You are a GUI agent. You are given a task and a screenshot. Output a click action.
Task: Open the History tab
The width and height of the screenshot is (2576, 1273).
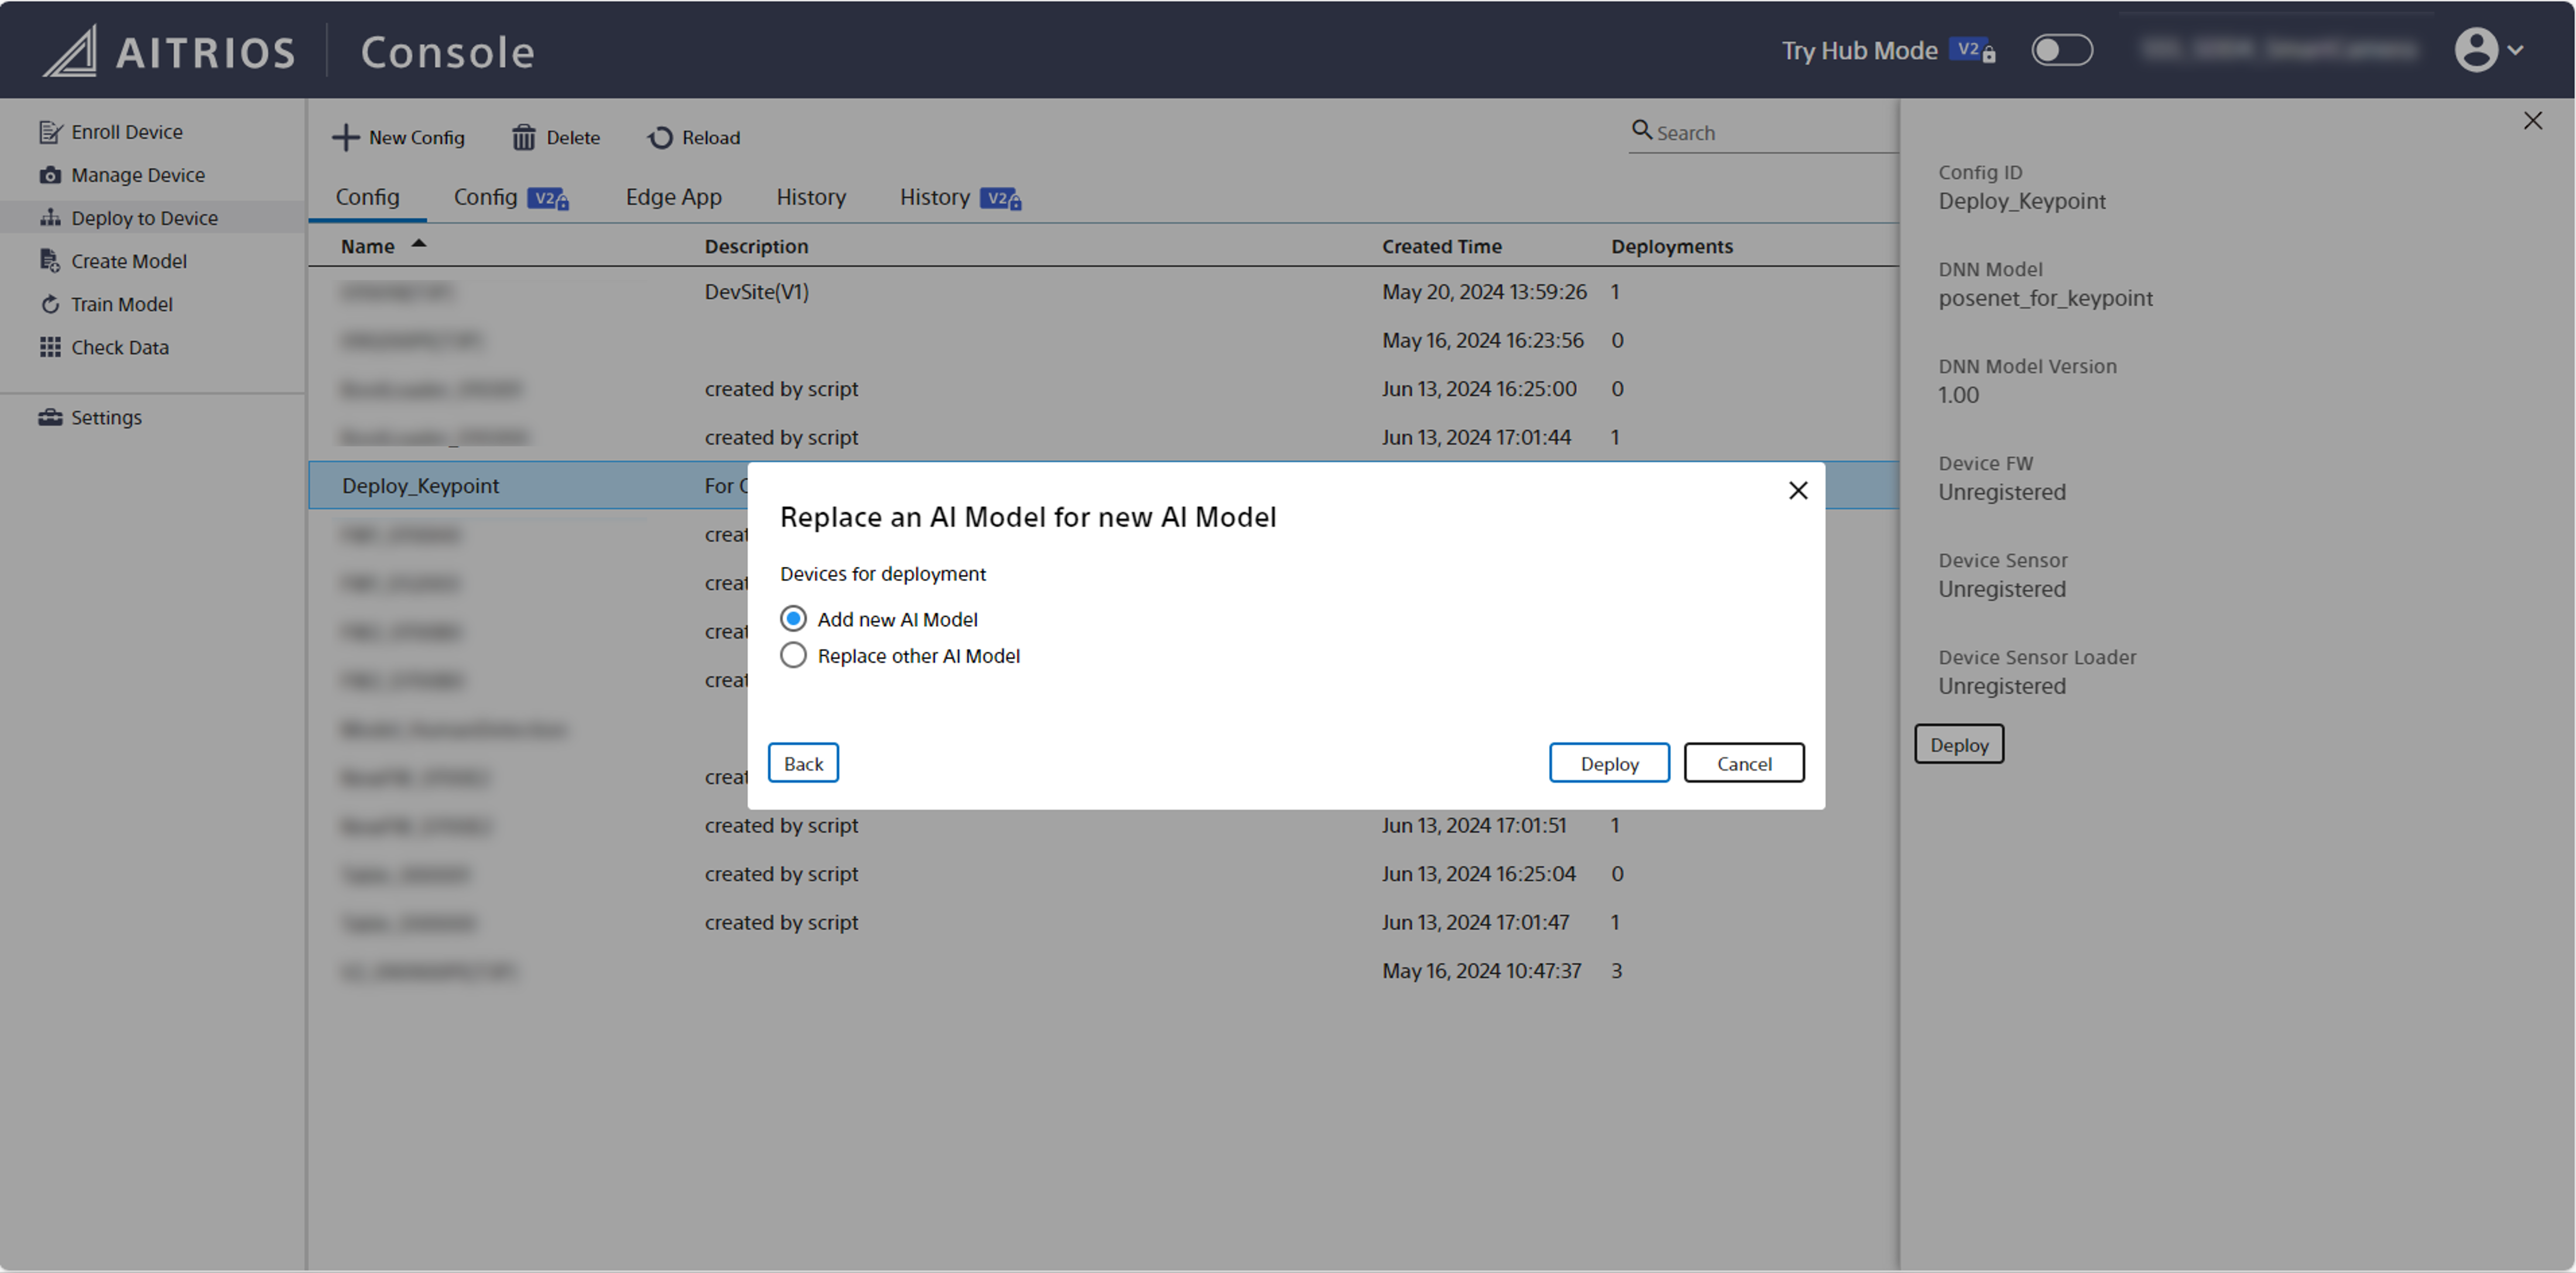point(810,197)
